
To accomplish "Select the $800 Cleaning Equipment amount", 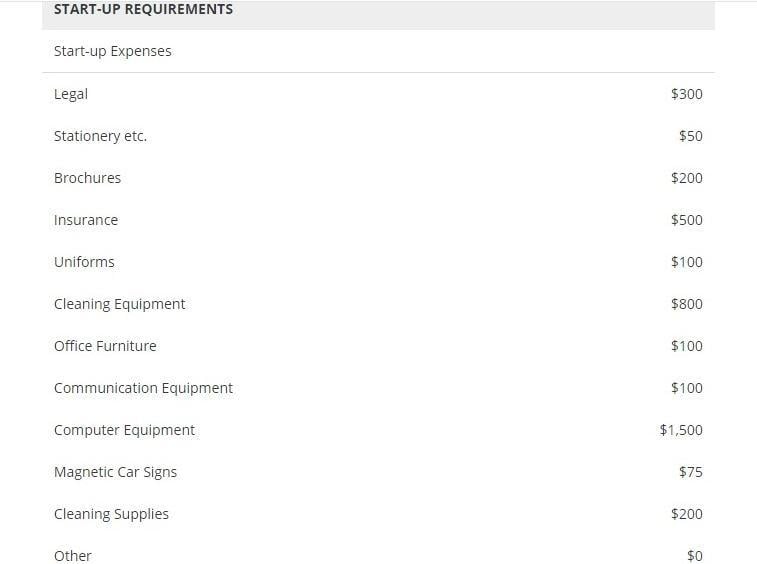I will (687, 304).
